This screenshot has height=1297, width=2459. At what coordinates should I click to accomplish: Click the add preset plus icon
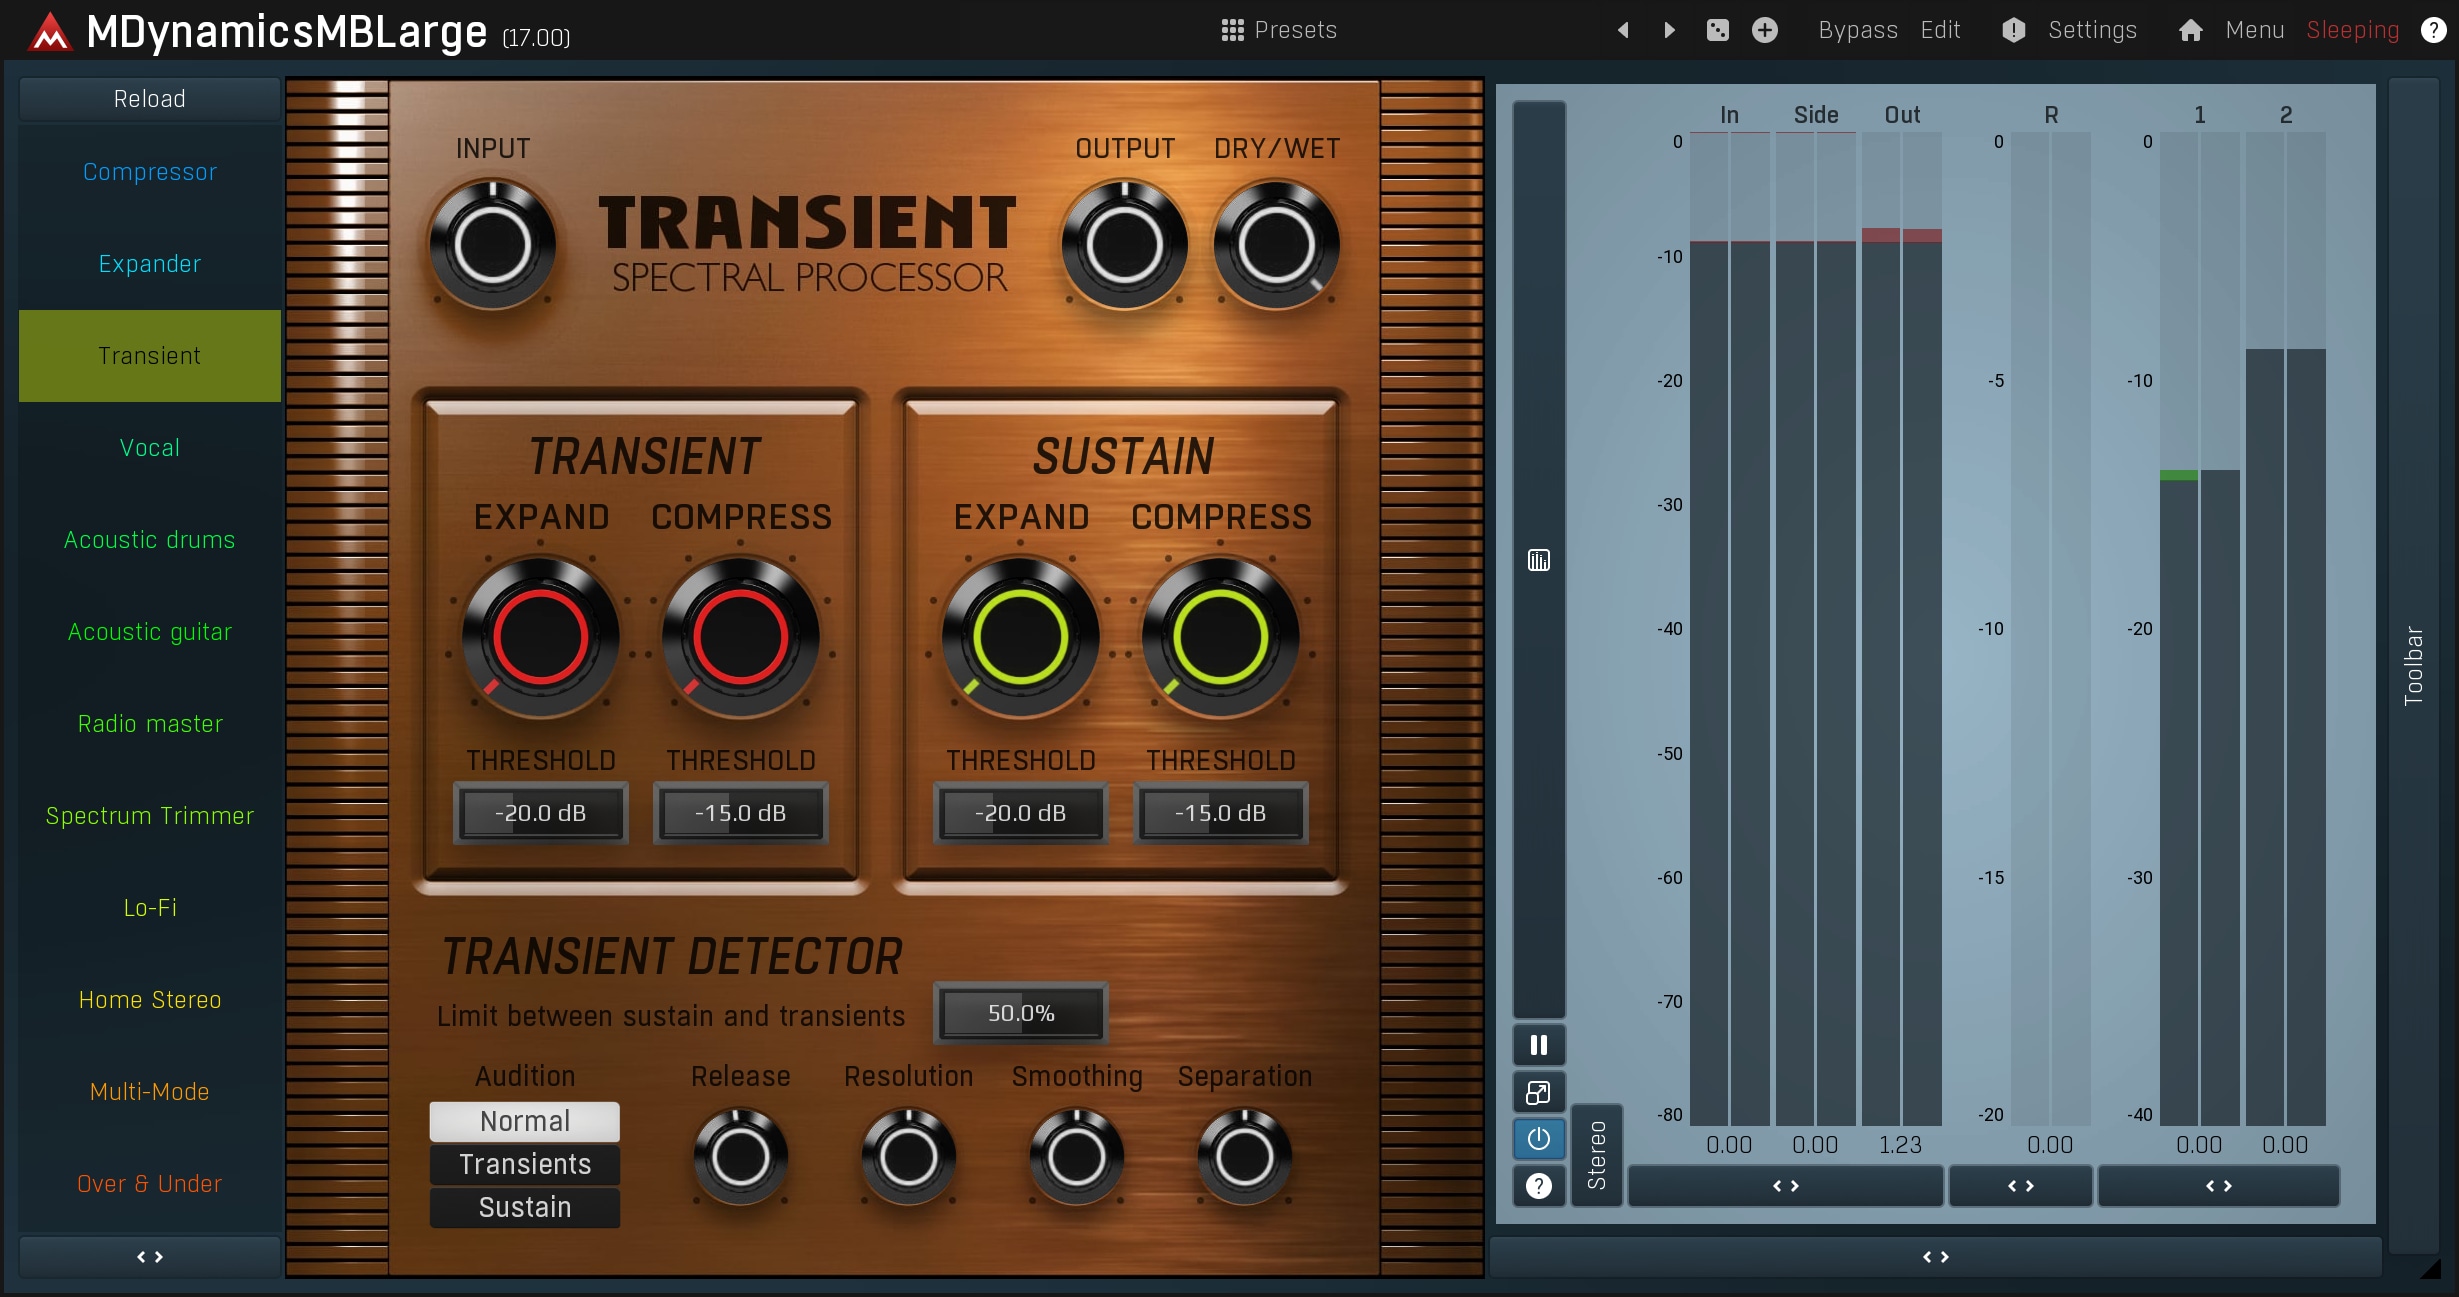(x=1765, y=30)
